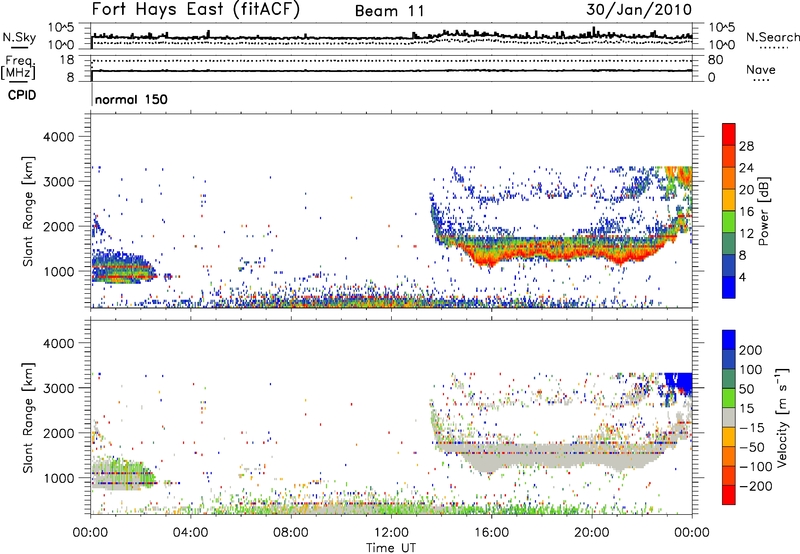
Task: Click the blue top of velocity colorbar
Action: (x=729, y=339)
